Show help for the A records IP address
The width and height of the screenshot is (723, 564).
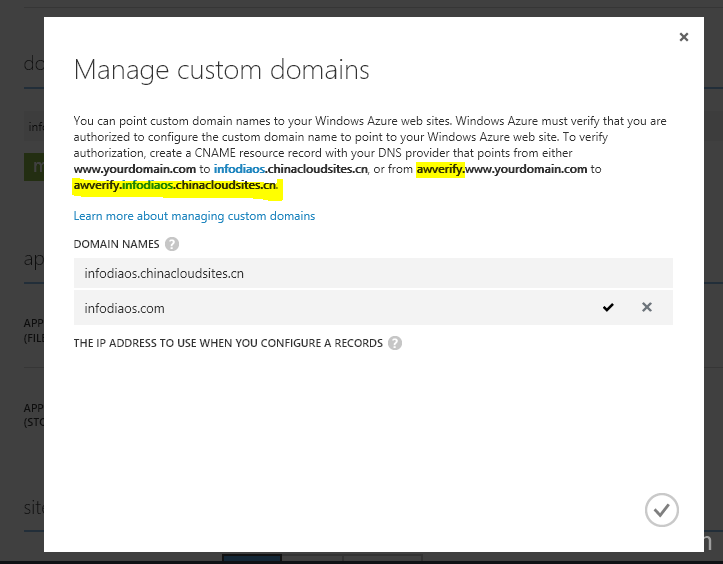coord(395,343)
